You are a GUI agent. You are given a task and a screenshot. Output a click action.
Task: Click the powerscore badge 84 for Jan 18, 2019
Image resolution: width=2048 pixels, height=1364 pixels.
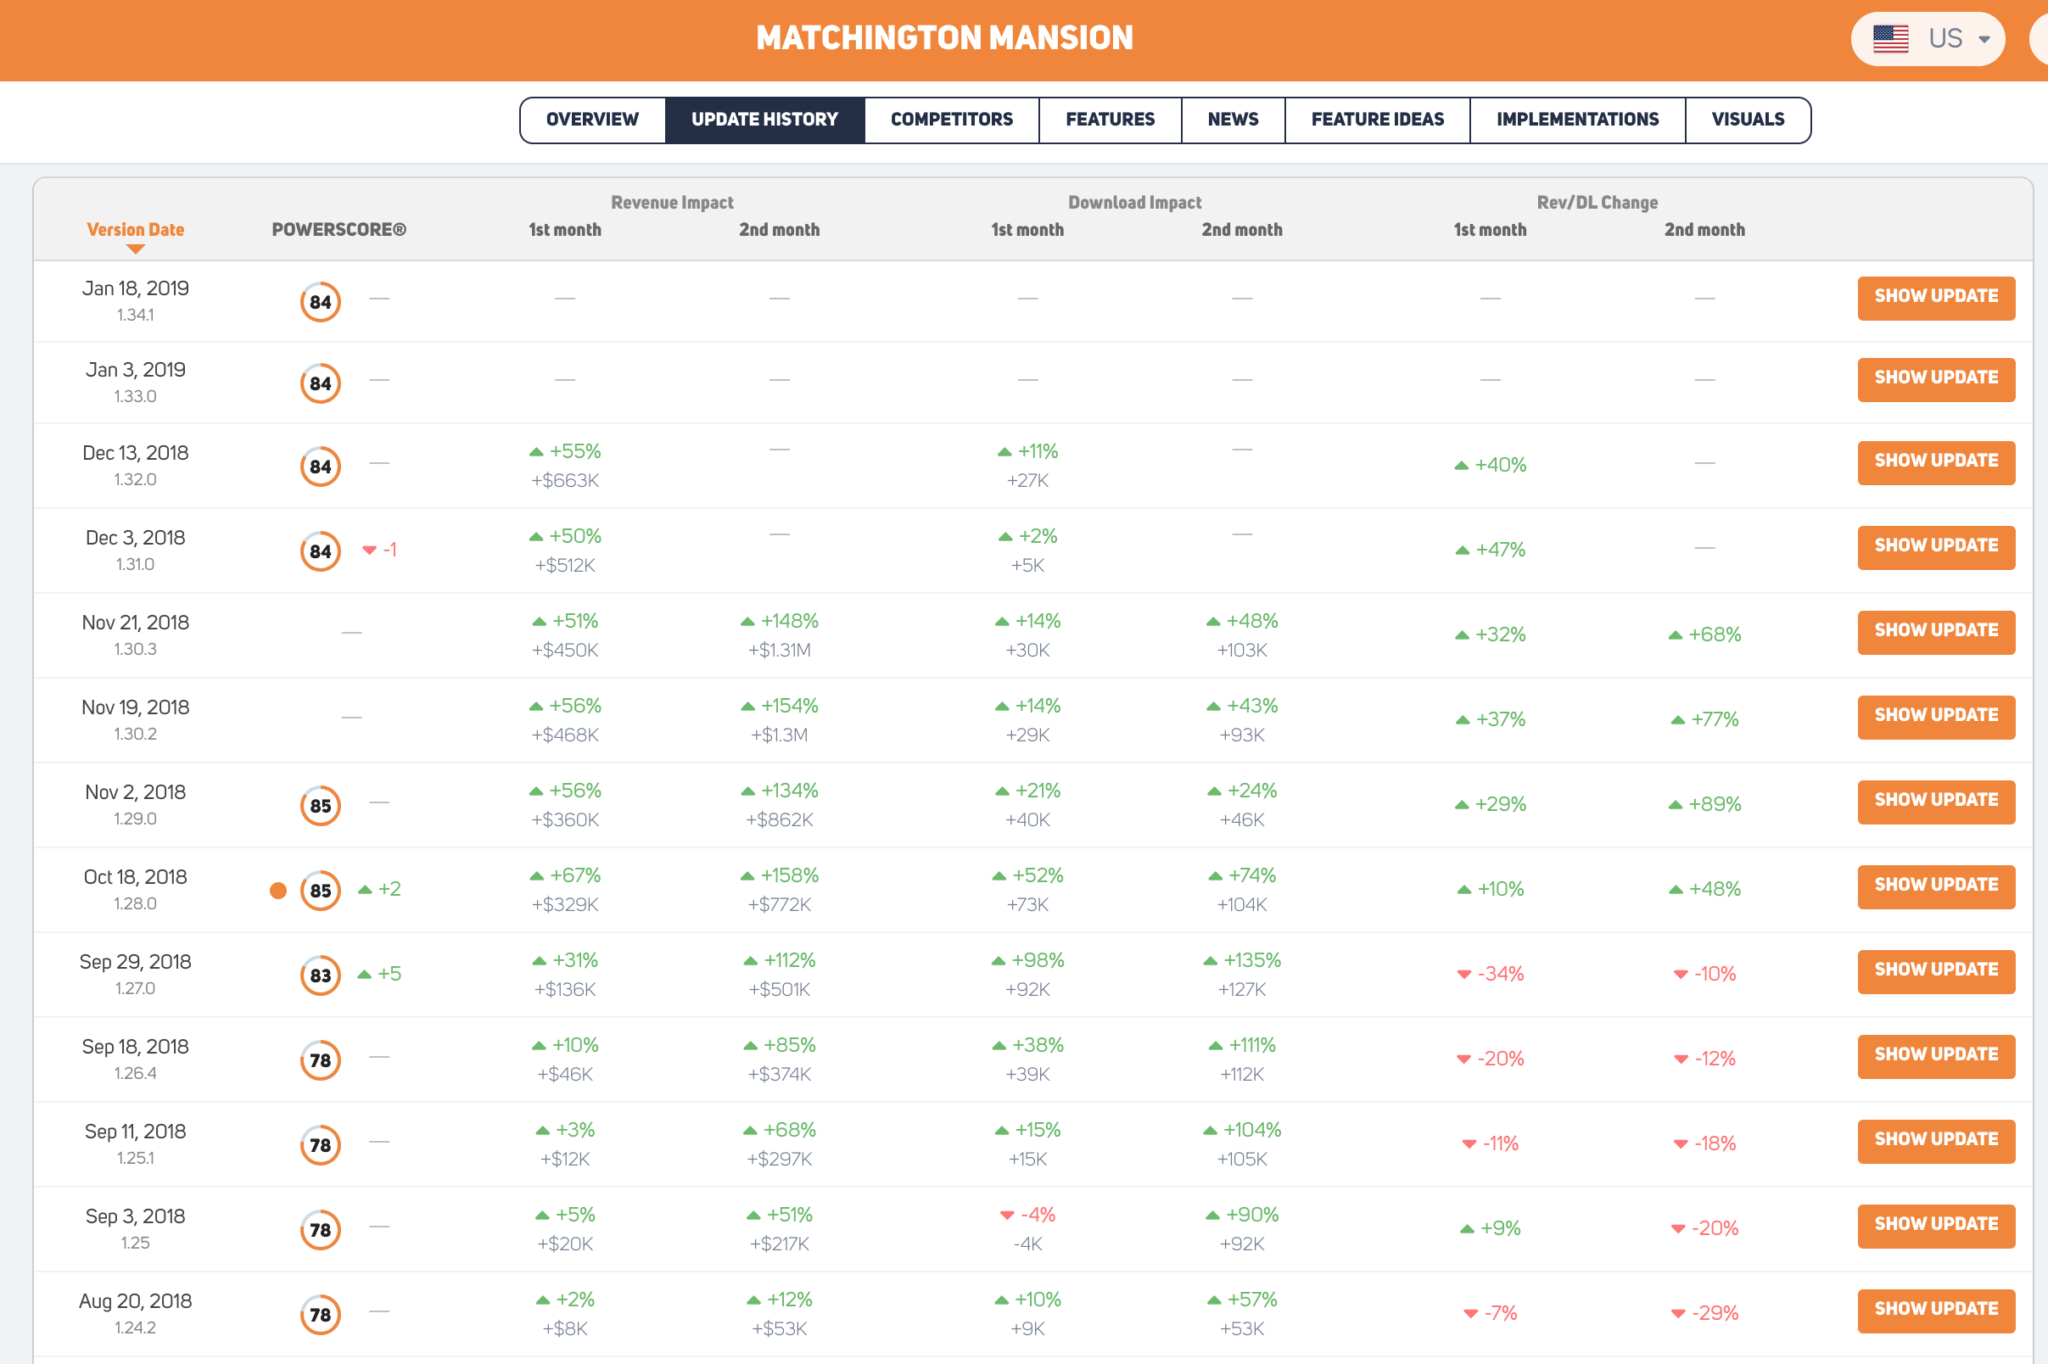(x=320, y=301)
